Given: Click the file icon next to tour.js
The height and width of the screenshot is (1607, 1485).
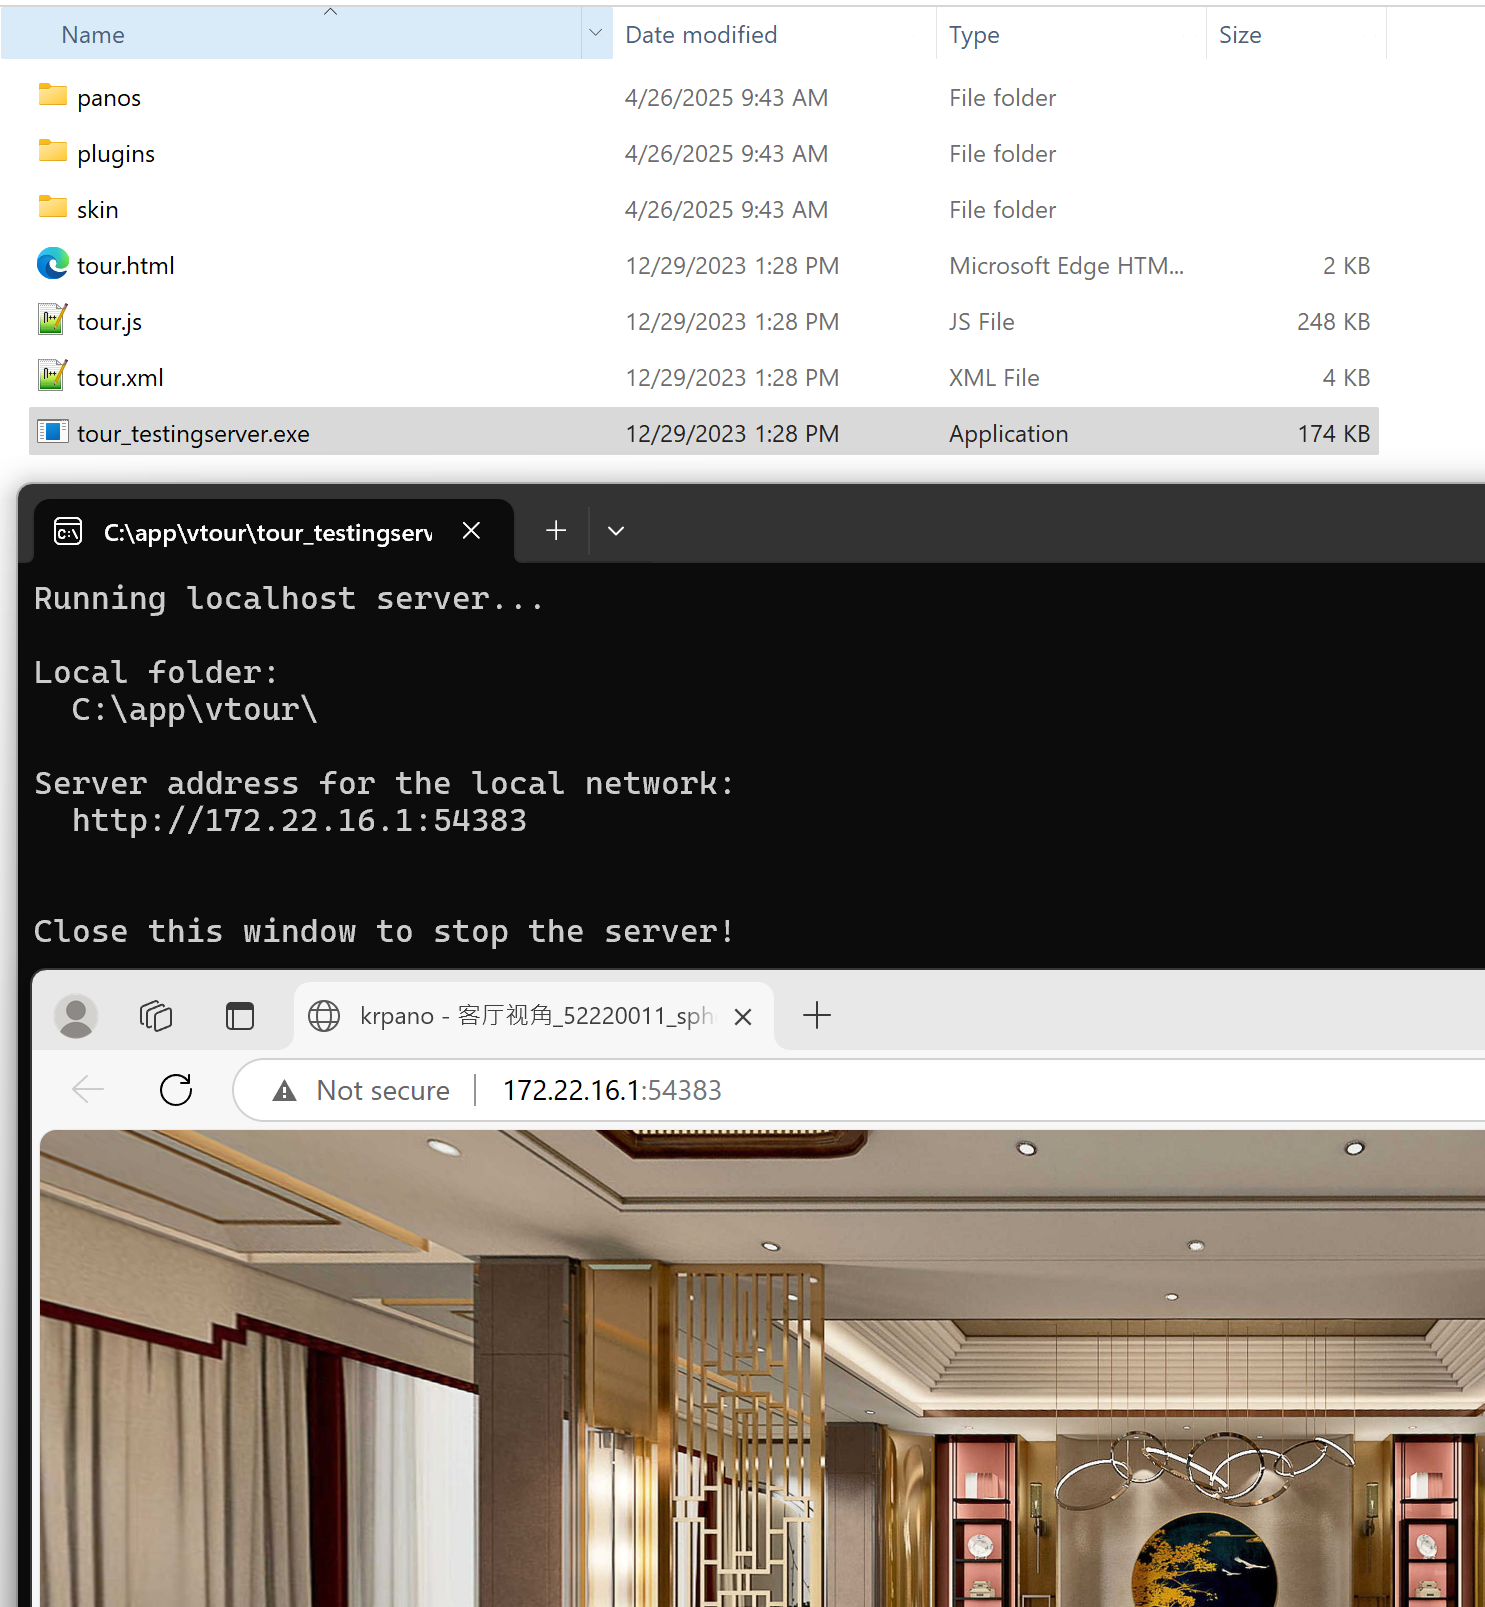Looking at the screenshot, I should [52, 320].
